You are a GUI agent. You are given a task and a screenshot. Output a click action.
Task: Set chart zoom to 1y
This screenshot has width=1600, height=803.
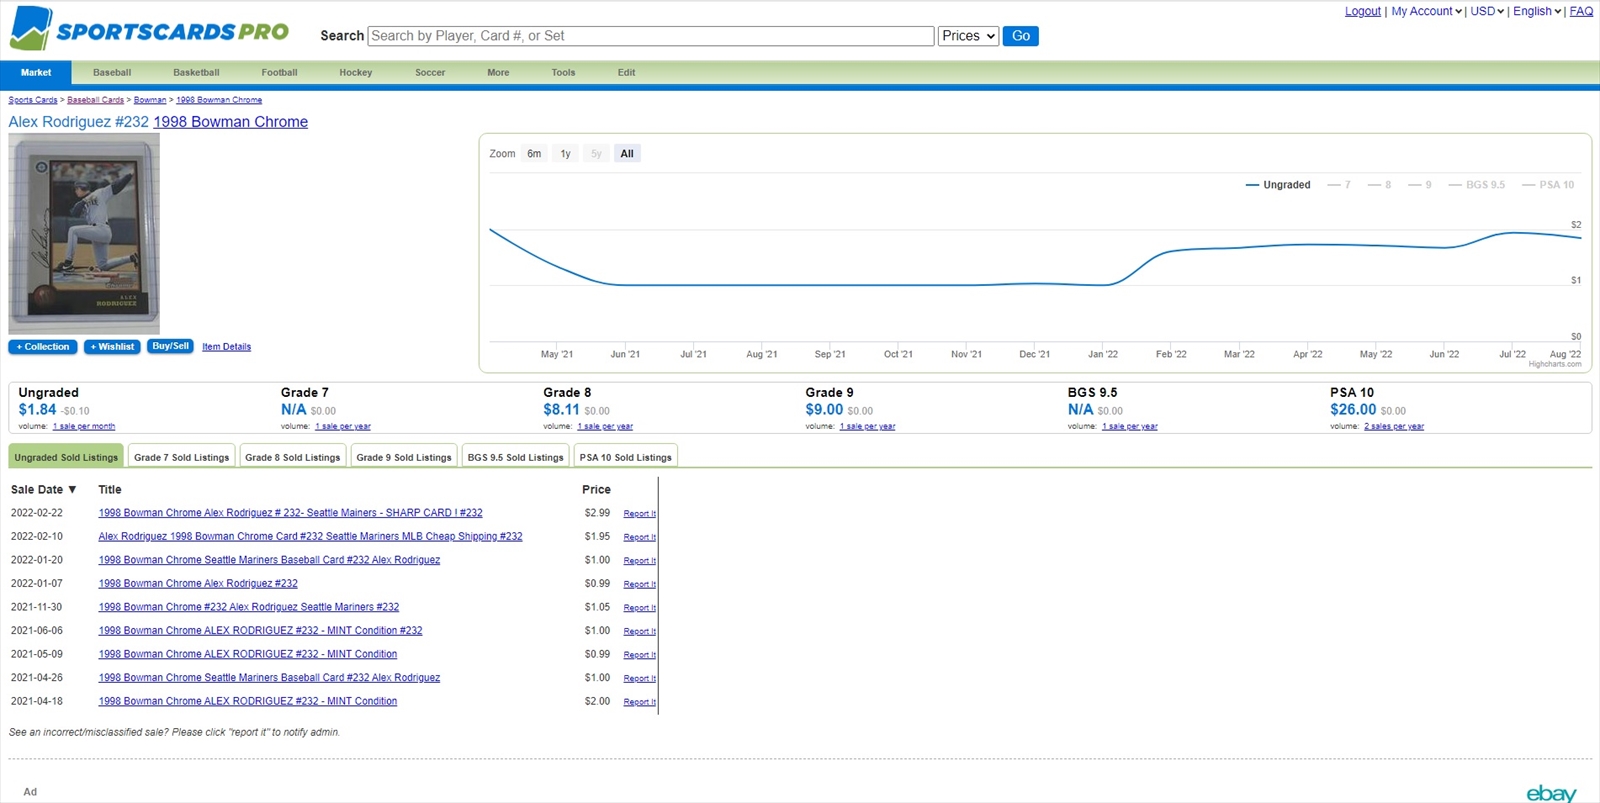565,154
